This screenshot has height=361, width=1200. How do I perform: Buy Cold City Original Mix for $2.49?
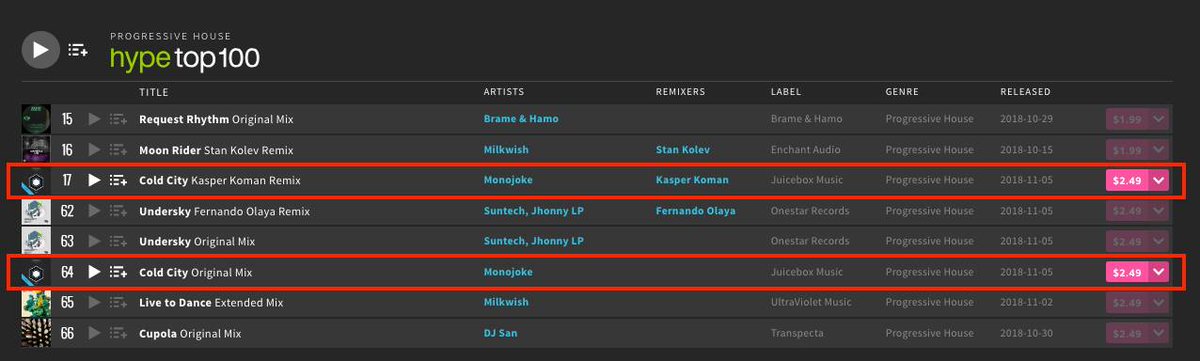click(x=1127, y=272)
